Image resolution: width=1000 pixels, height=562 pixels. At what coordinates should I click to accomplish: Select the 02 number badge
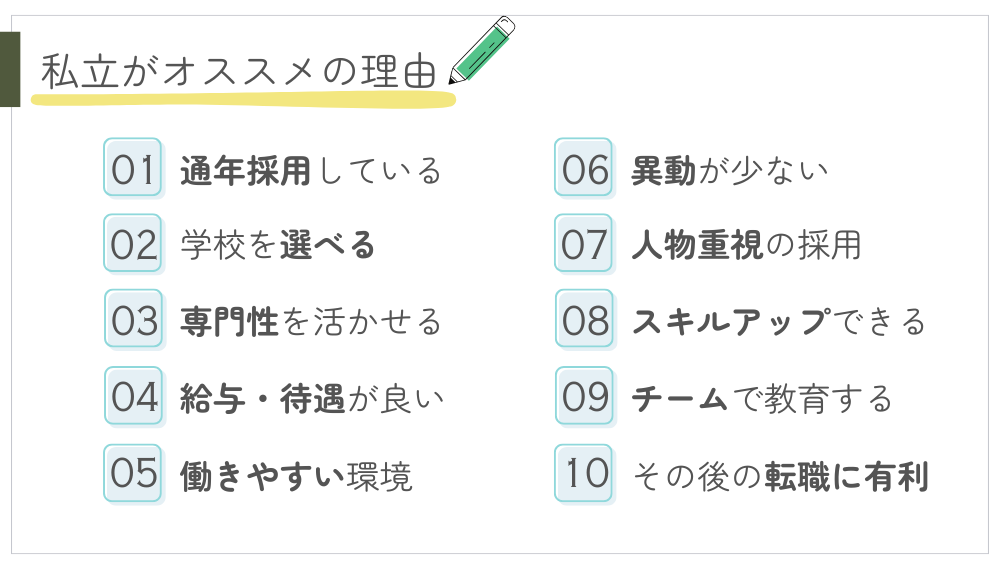(x=134, y=243)
